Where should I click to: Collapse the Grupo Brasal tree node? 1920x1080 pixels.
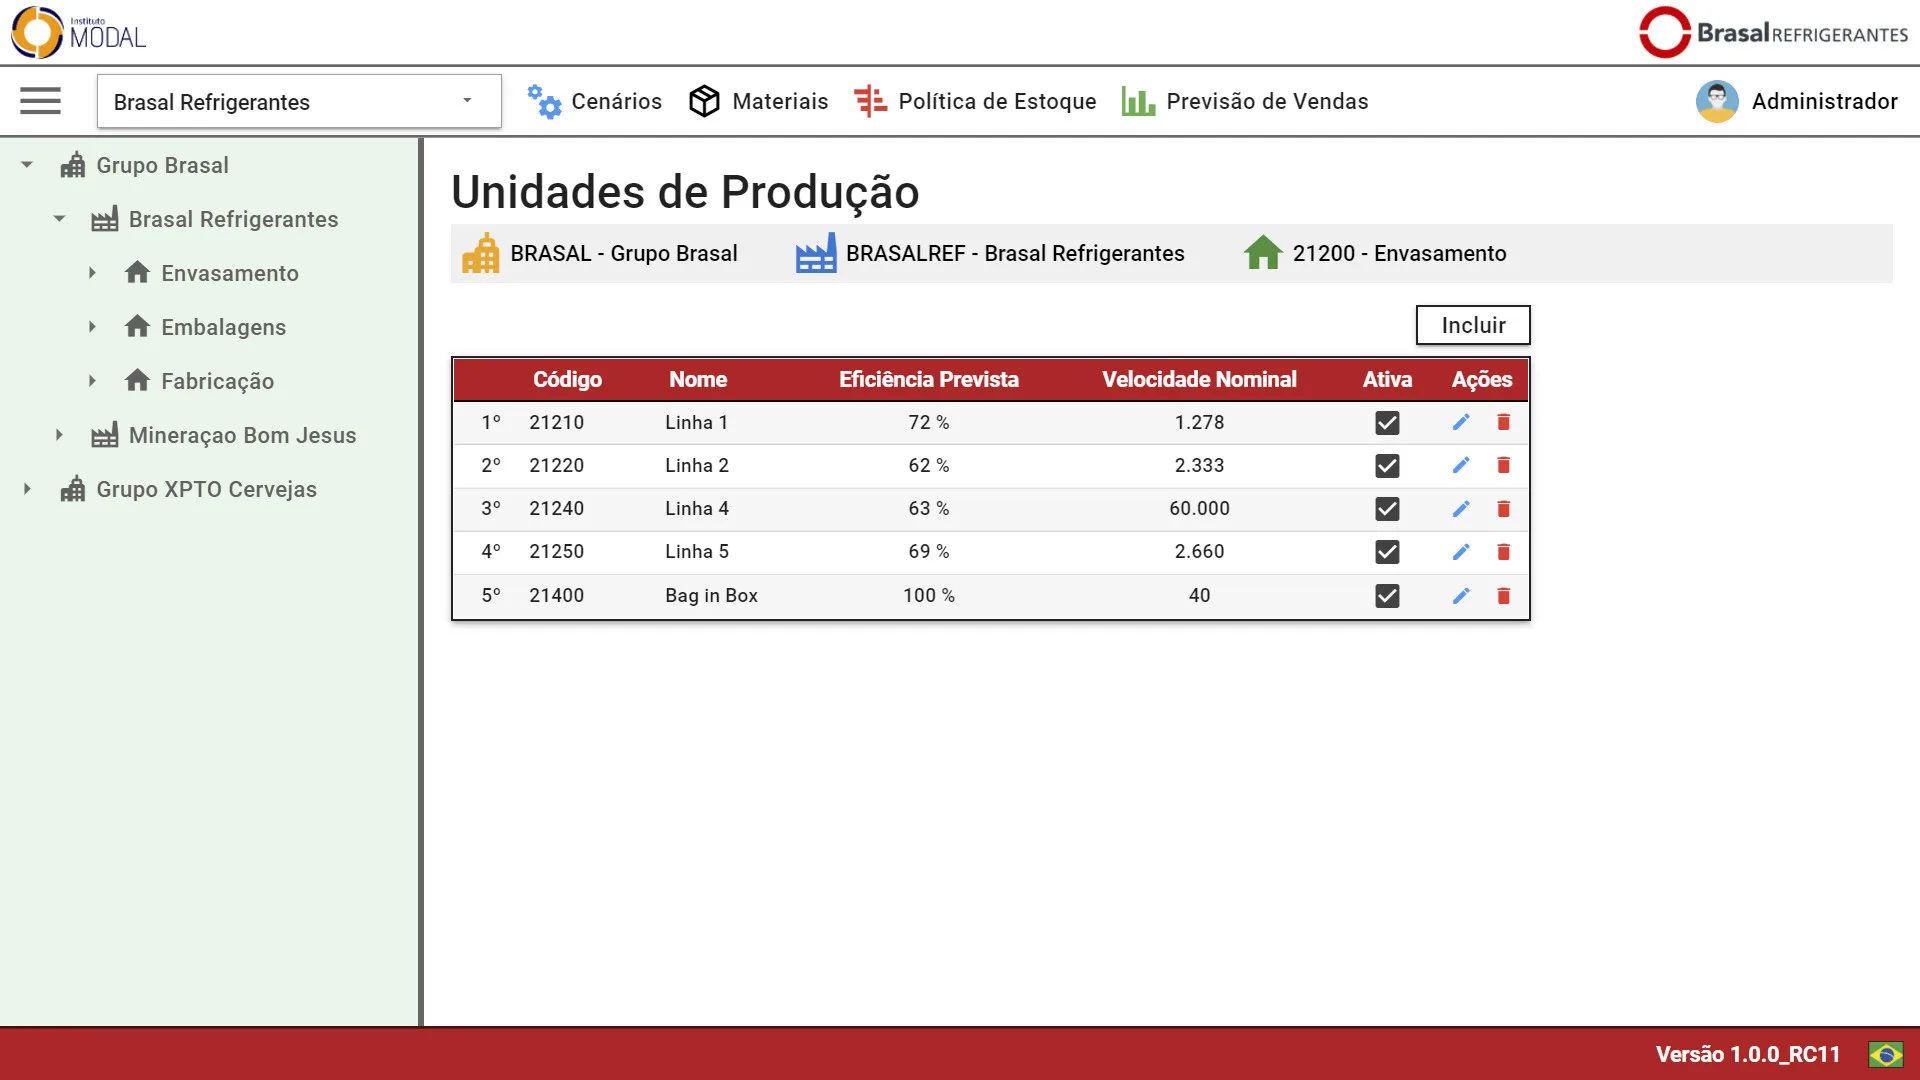[x=27, y=165]
